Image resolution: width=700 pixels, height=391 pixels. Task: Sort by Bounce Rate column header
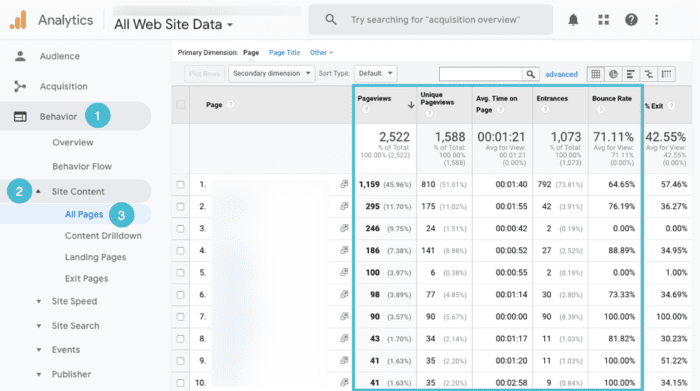[x=612, y=99]
